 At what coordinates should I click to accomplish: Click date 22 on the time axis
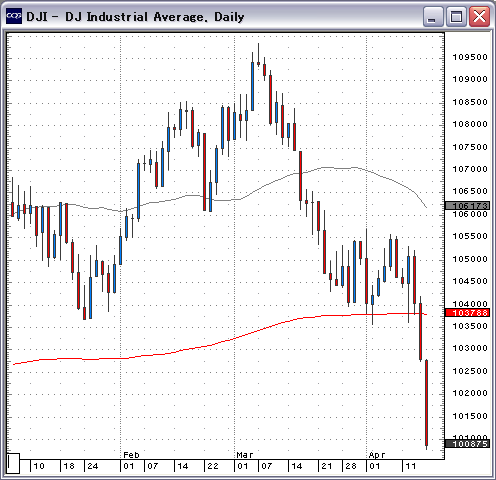click(x=213, y=466)
